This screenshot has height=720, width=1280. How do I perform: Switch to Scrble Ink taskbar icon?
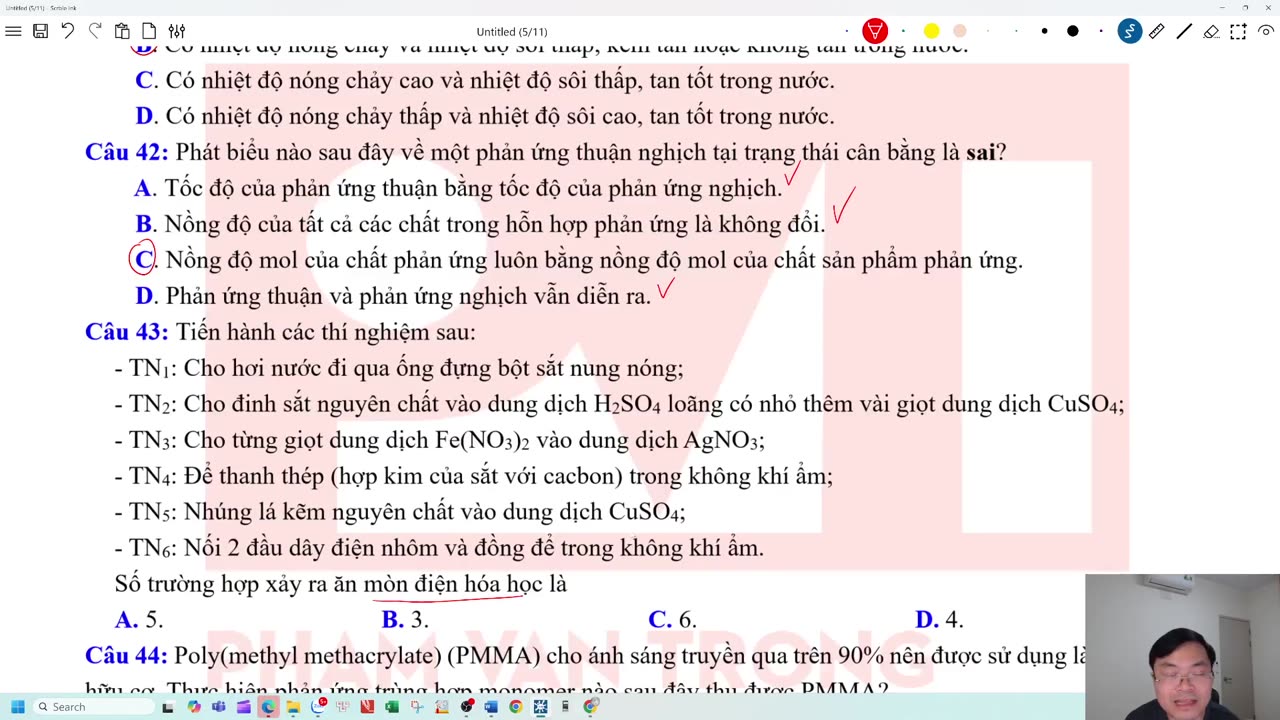click(540, 707)
